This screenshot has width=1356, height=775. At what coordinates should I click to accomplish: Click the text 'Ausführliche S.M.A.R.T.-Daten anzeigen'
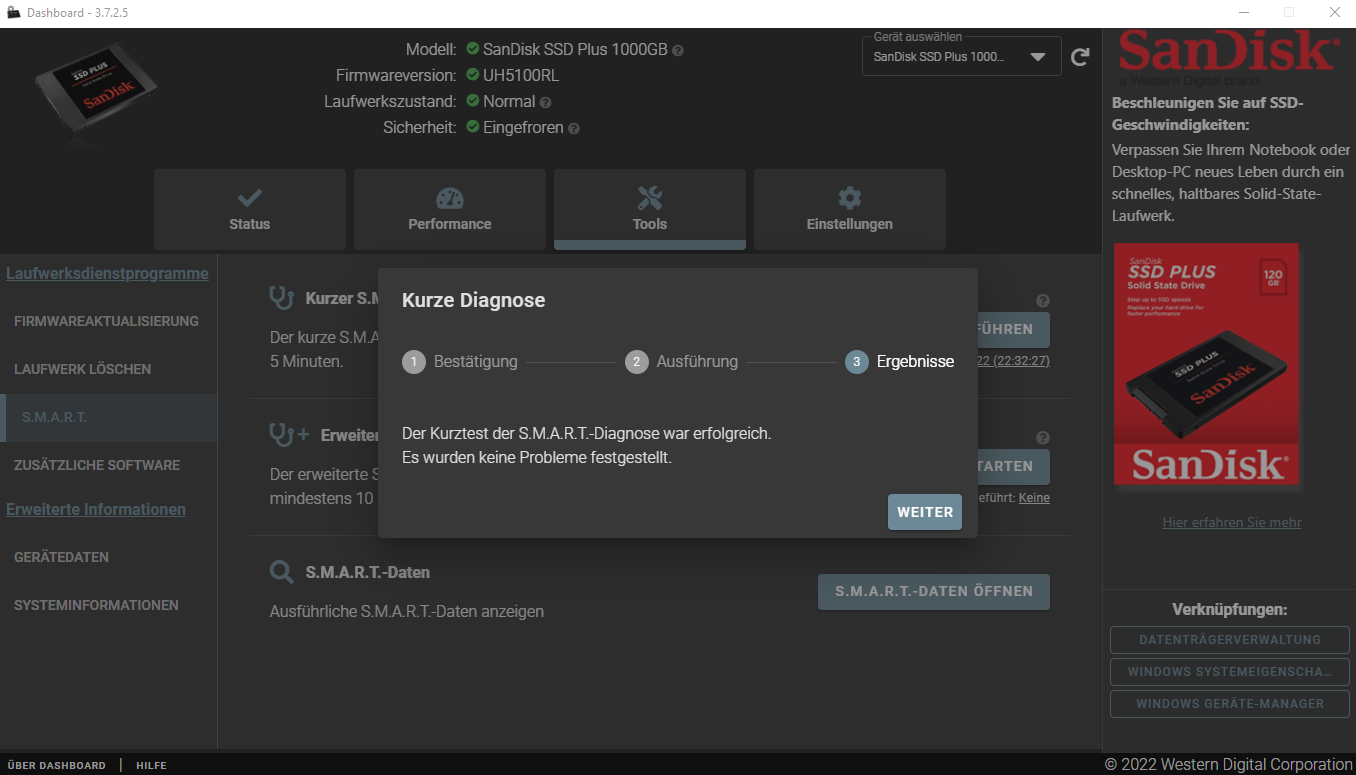pyautogui.click(x=407, y=611)
